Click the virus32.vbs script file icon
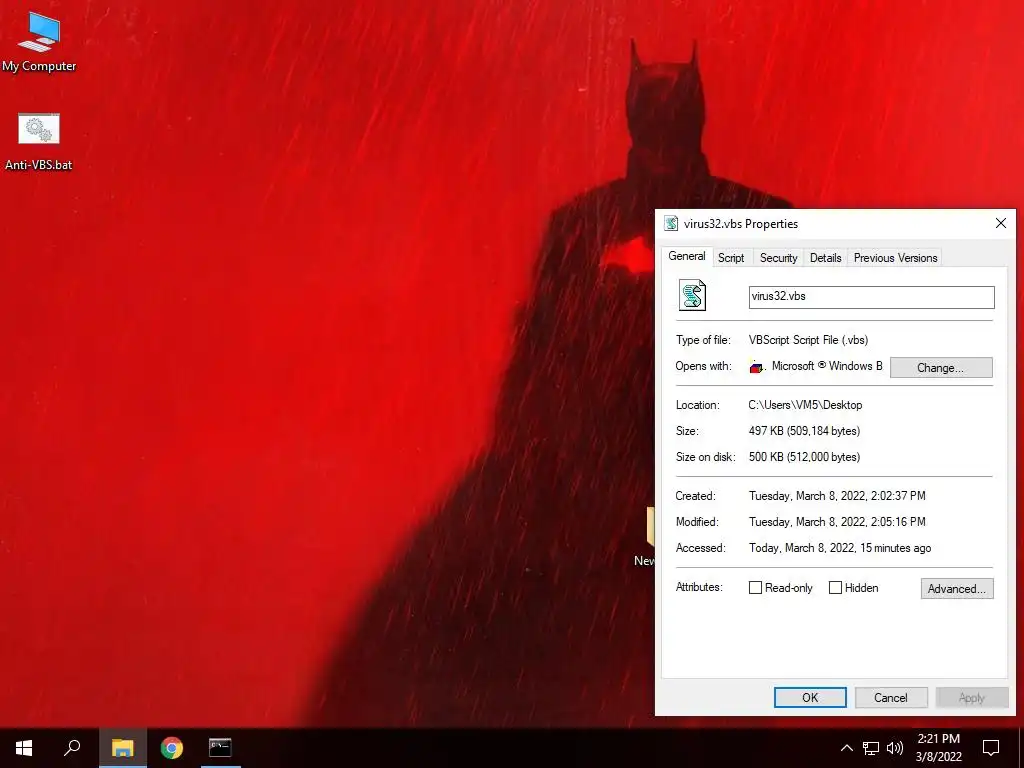The image size is (1024, 768). (692, 295)
